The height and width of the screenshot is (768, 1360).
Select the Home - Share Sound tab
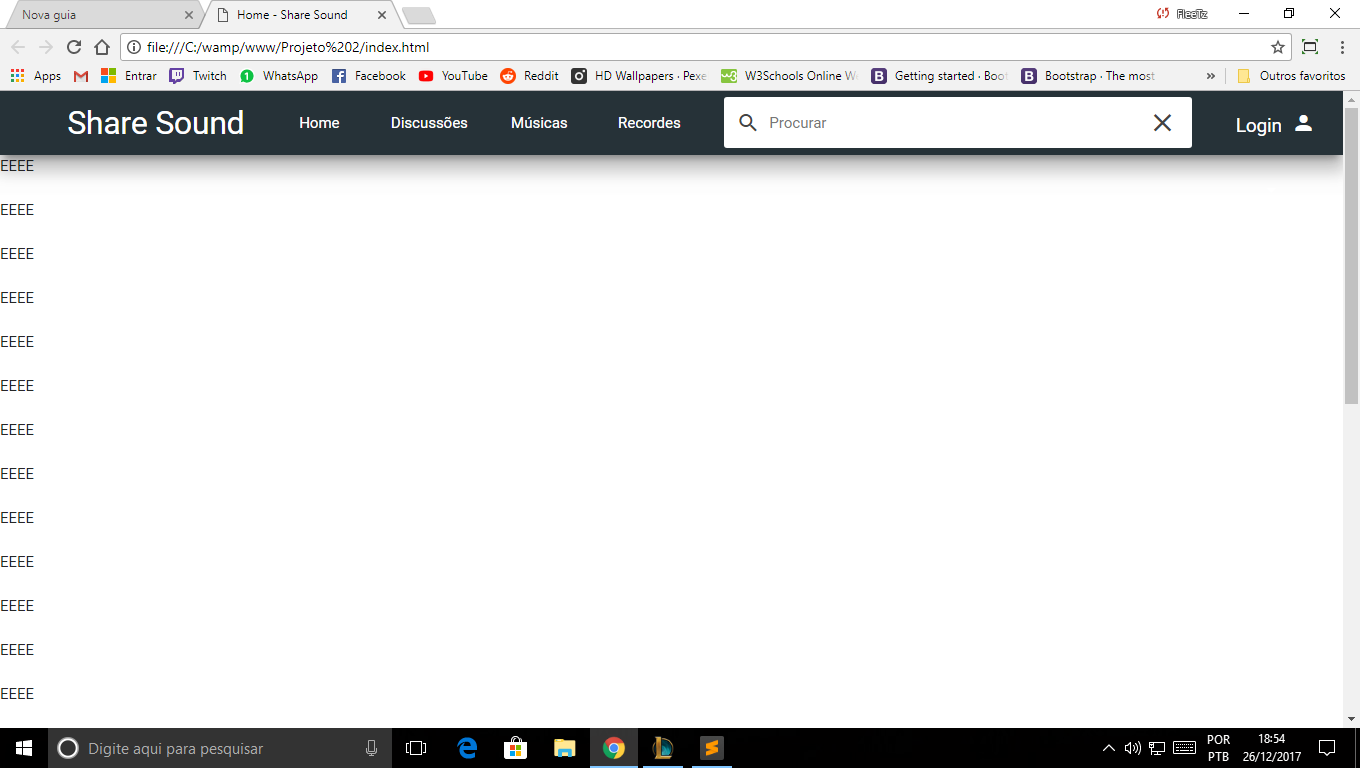click(300, 15)
